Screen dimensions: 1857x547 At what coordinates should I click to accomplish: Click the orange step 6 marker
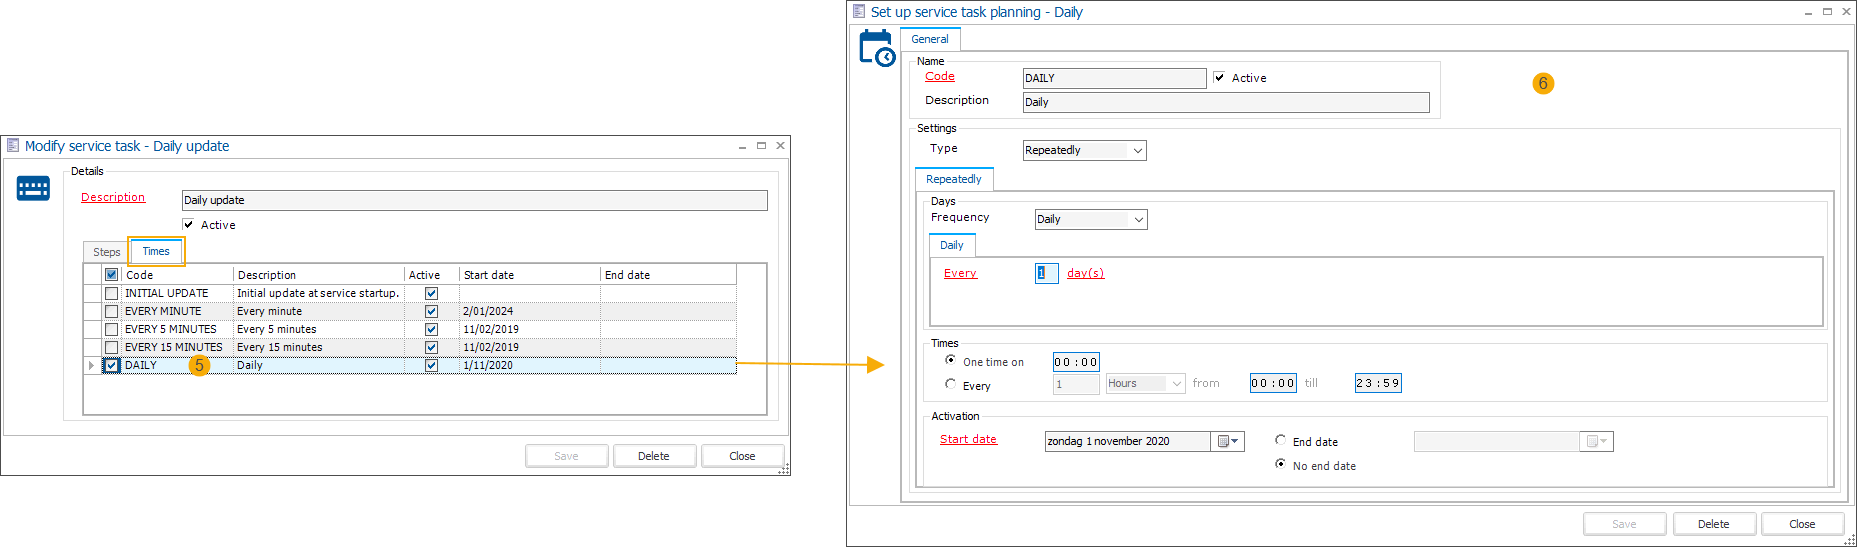(x=1543, y=83)
